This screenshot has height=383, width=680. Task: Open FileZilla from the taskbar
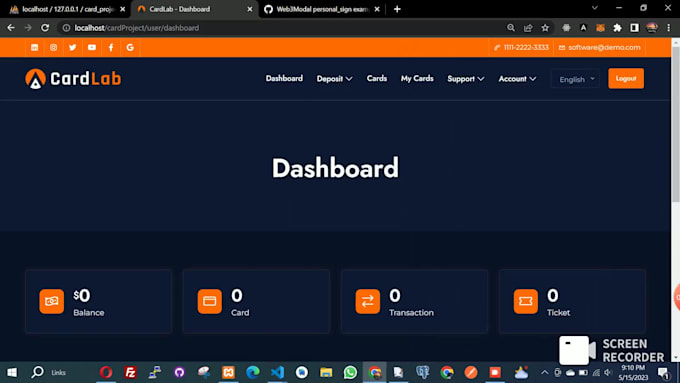click(130, 372)
